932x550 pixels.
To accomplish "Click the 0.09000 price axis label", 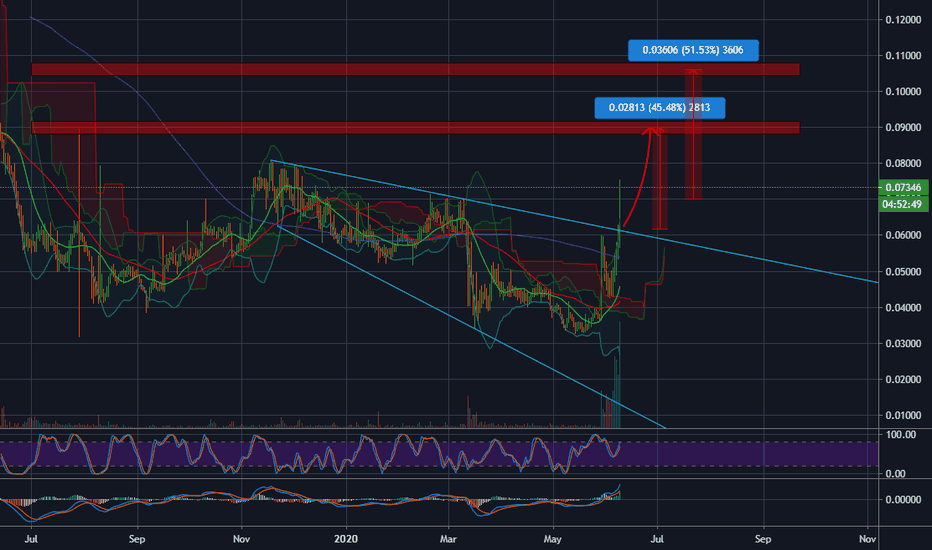I will point(903,127).
